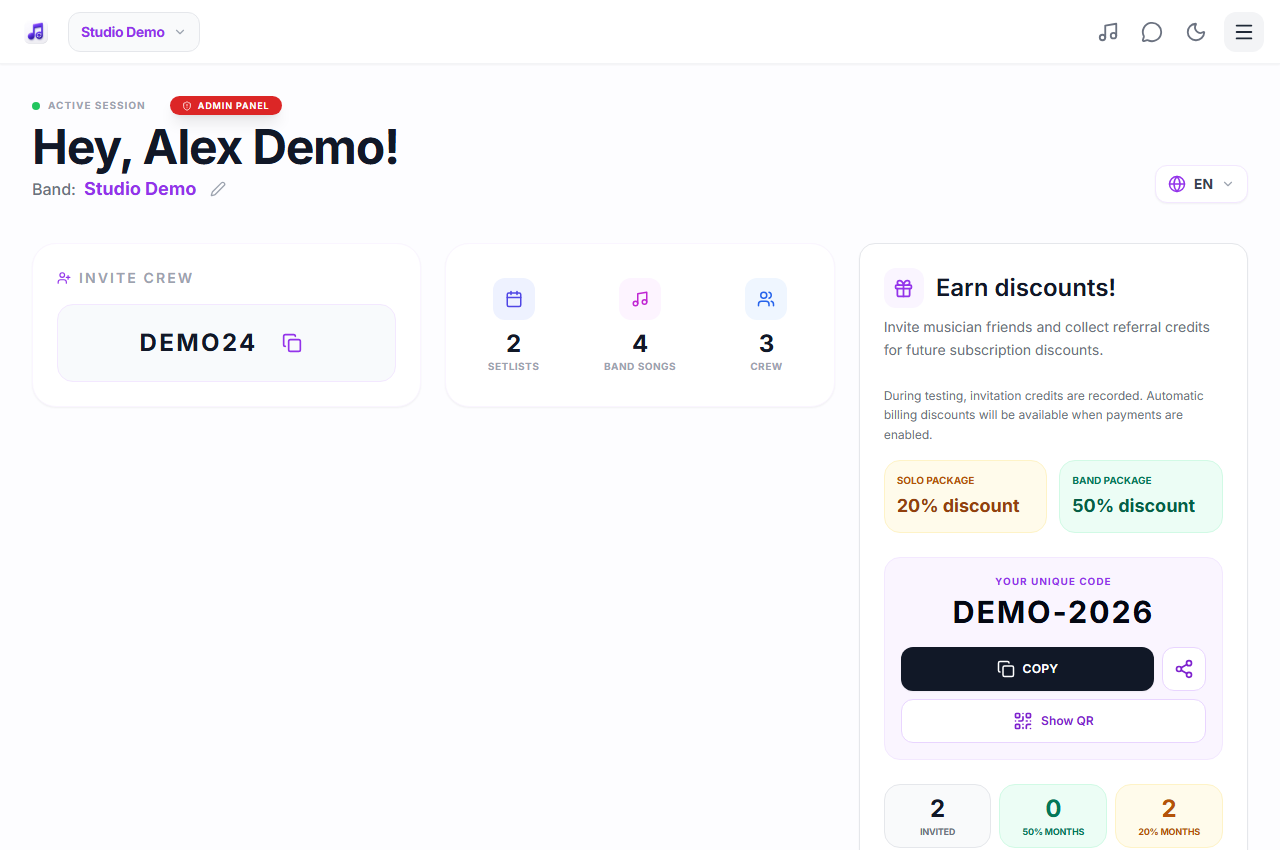Click the Setlists count 2
The width and height of the screenshot is (1280, 850).
point(514,344)
